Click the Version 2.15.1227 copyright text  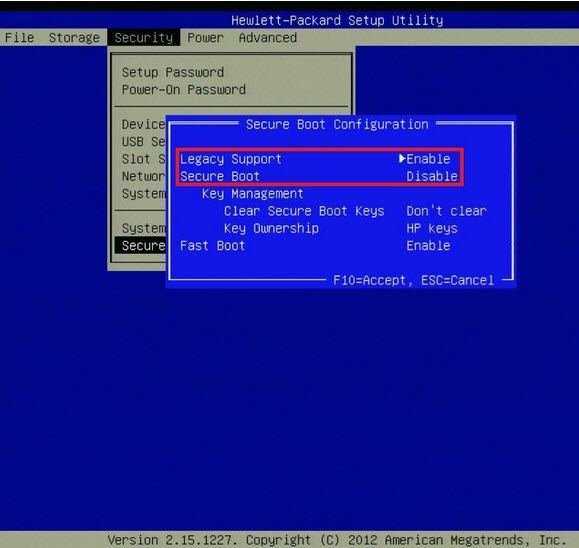click(337, 540)
